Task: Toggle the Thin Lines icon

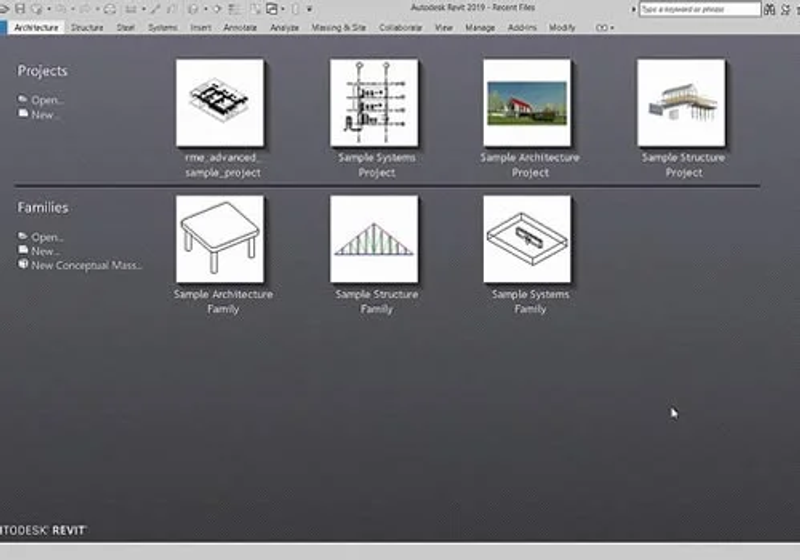Action: point(235,9)
